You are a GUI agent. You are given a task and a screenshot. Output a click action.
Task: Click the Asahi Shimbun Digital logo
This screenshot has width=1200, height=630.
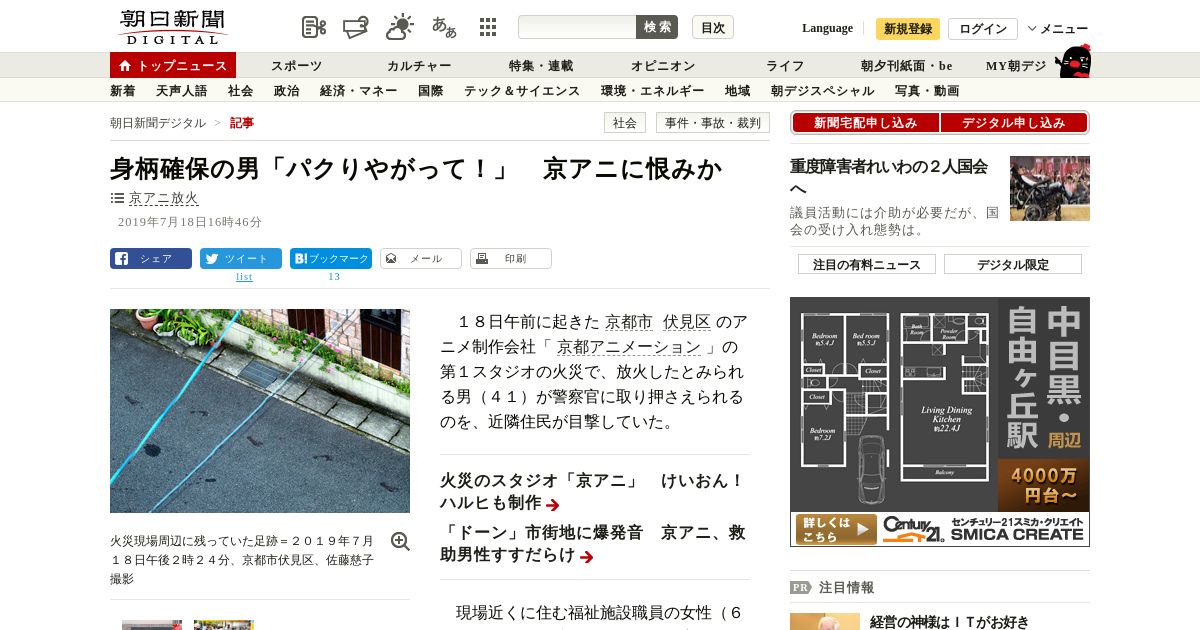click(x=172, y=27)
